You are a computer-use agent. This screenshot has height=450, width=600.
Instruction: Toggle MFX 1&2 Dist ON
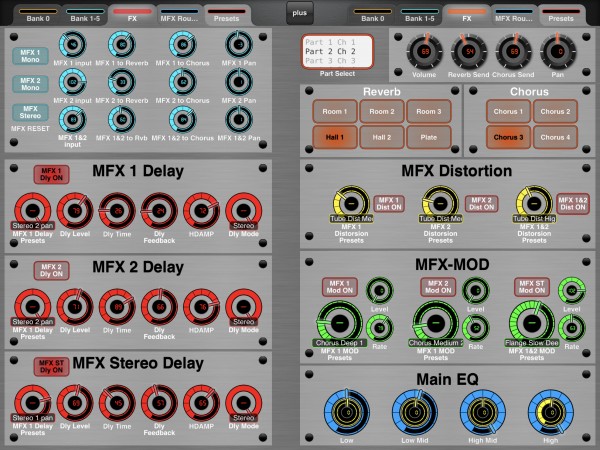point(573,204)
